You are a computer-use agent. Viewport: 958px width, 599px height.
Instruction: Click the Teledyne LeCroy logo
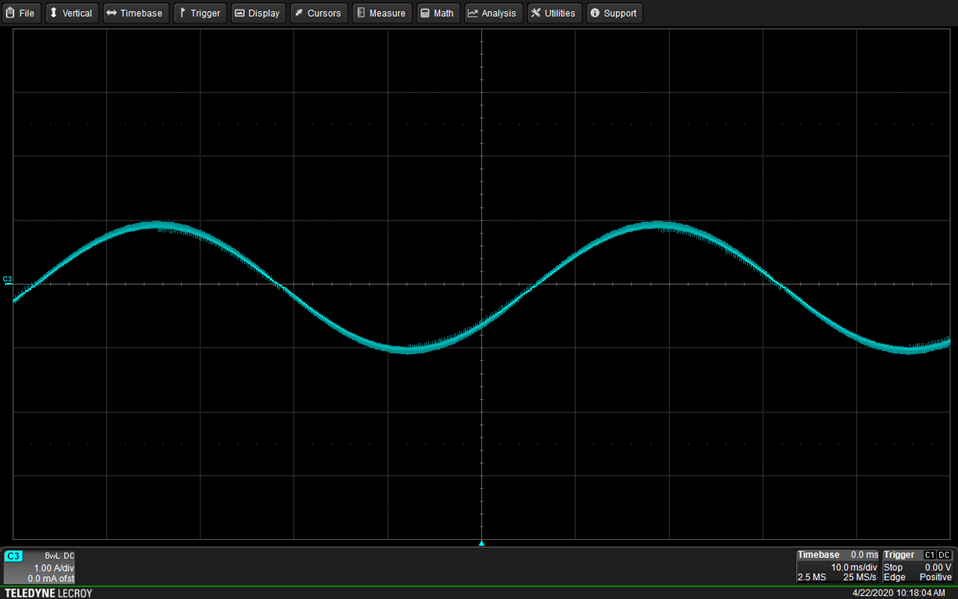[x=47, y=593]
